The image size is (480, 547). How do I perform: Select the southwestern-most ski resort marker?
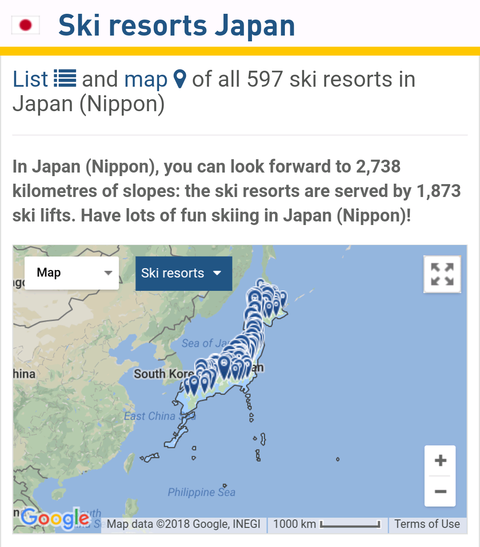(187, 387)
